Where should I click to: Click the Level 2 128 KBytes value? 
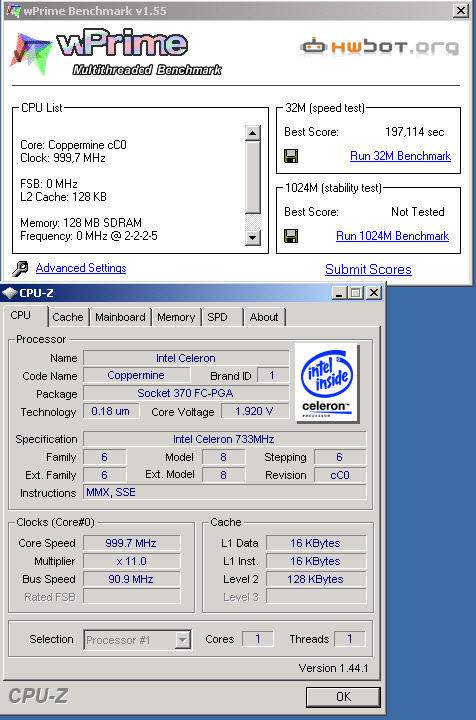pos(316,579)
